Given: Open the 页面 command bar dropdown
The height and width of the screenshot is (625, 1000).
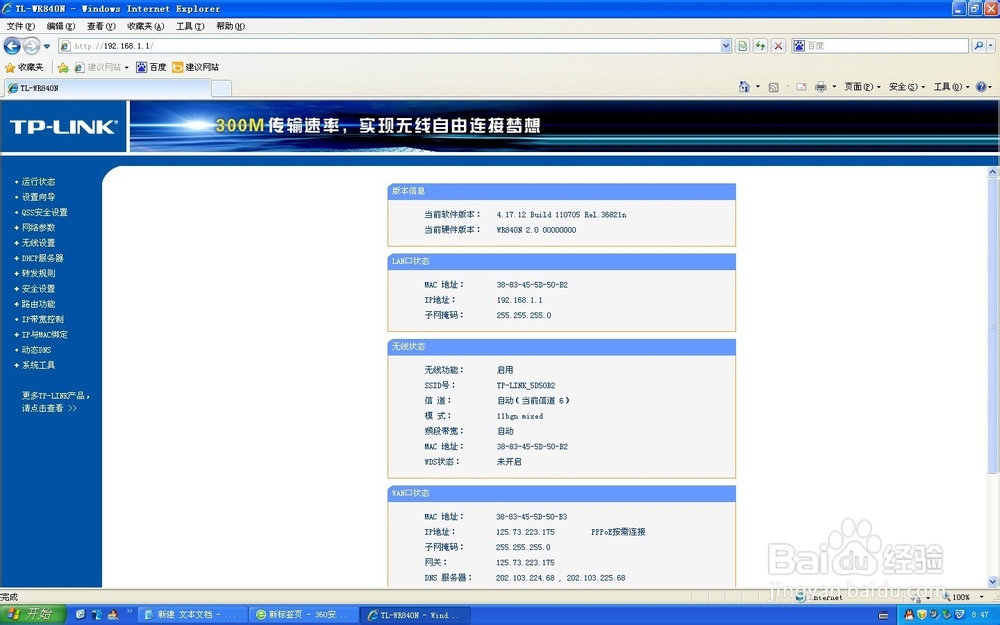Looking at the screenshot, I should [x=862, y=87].
